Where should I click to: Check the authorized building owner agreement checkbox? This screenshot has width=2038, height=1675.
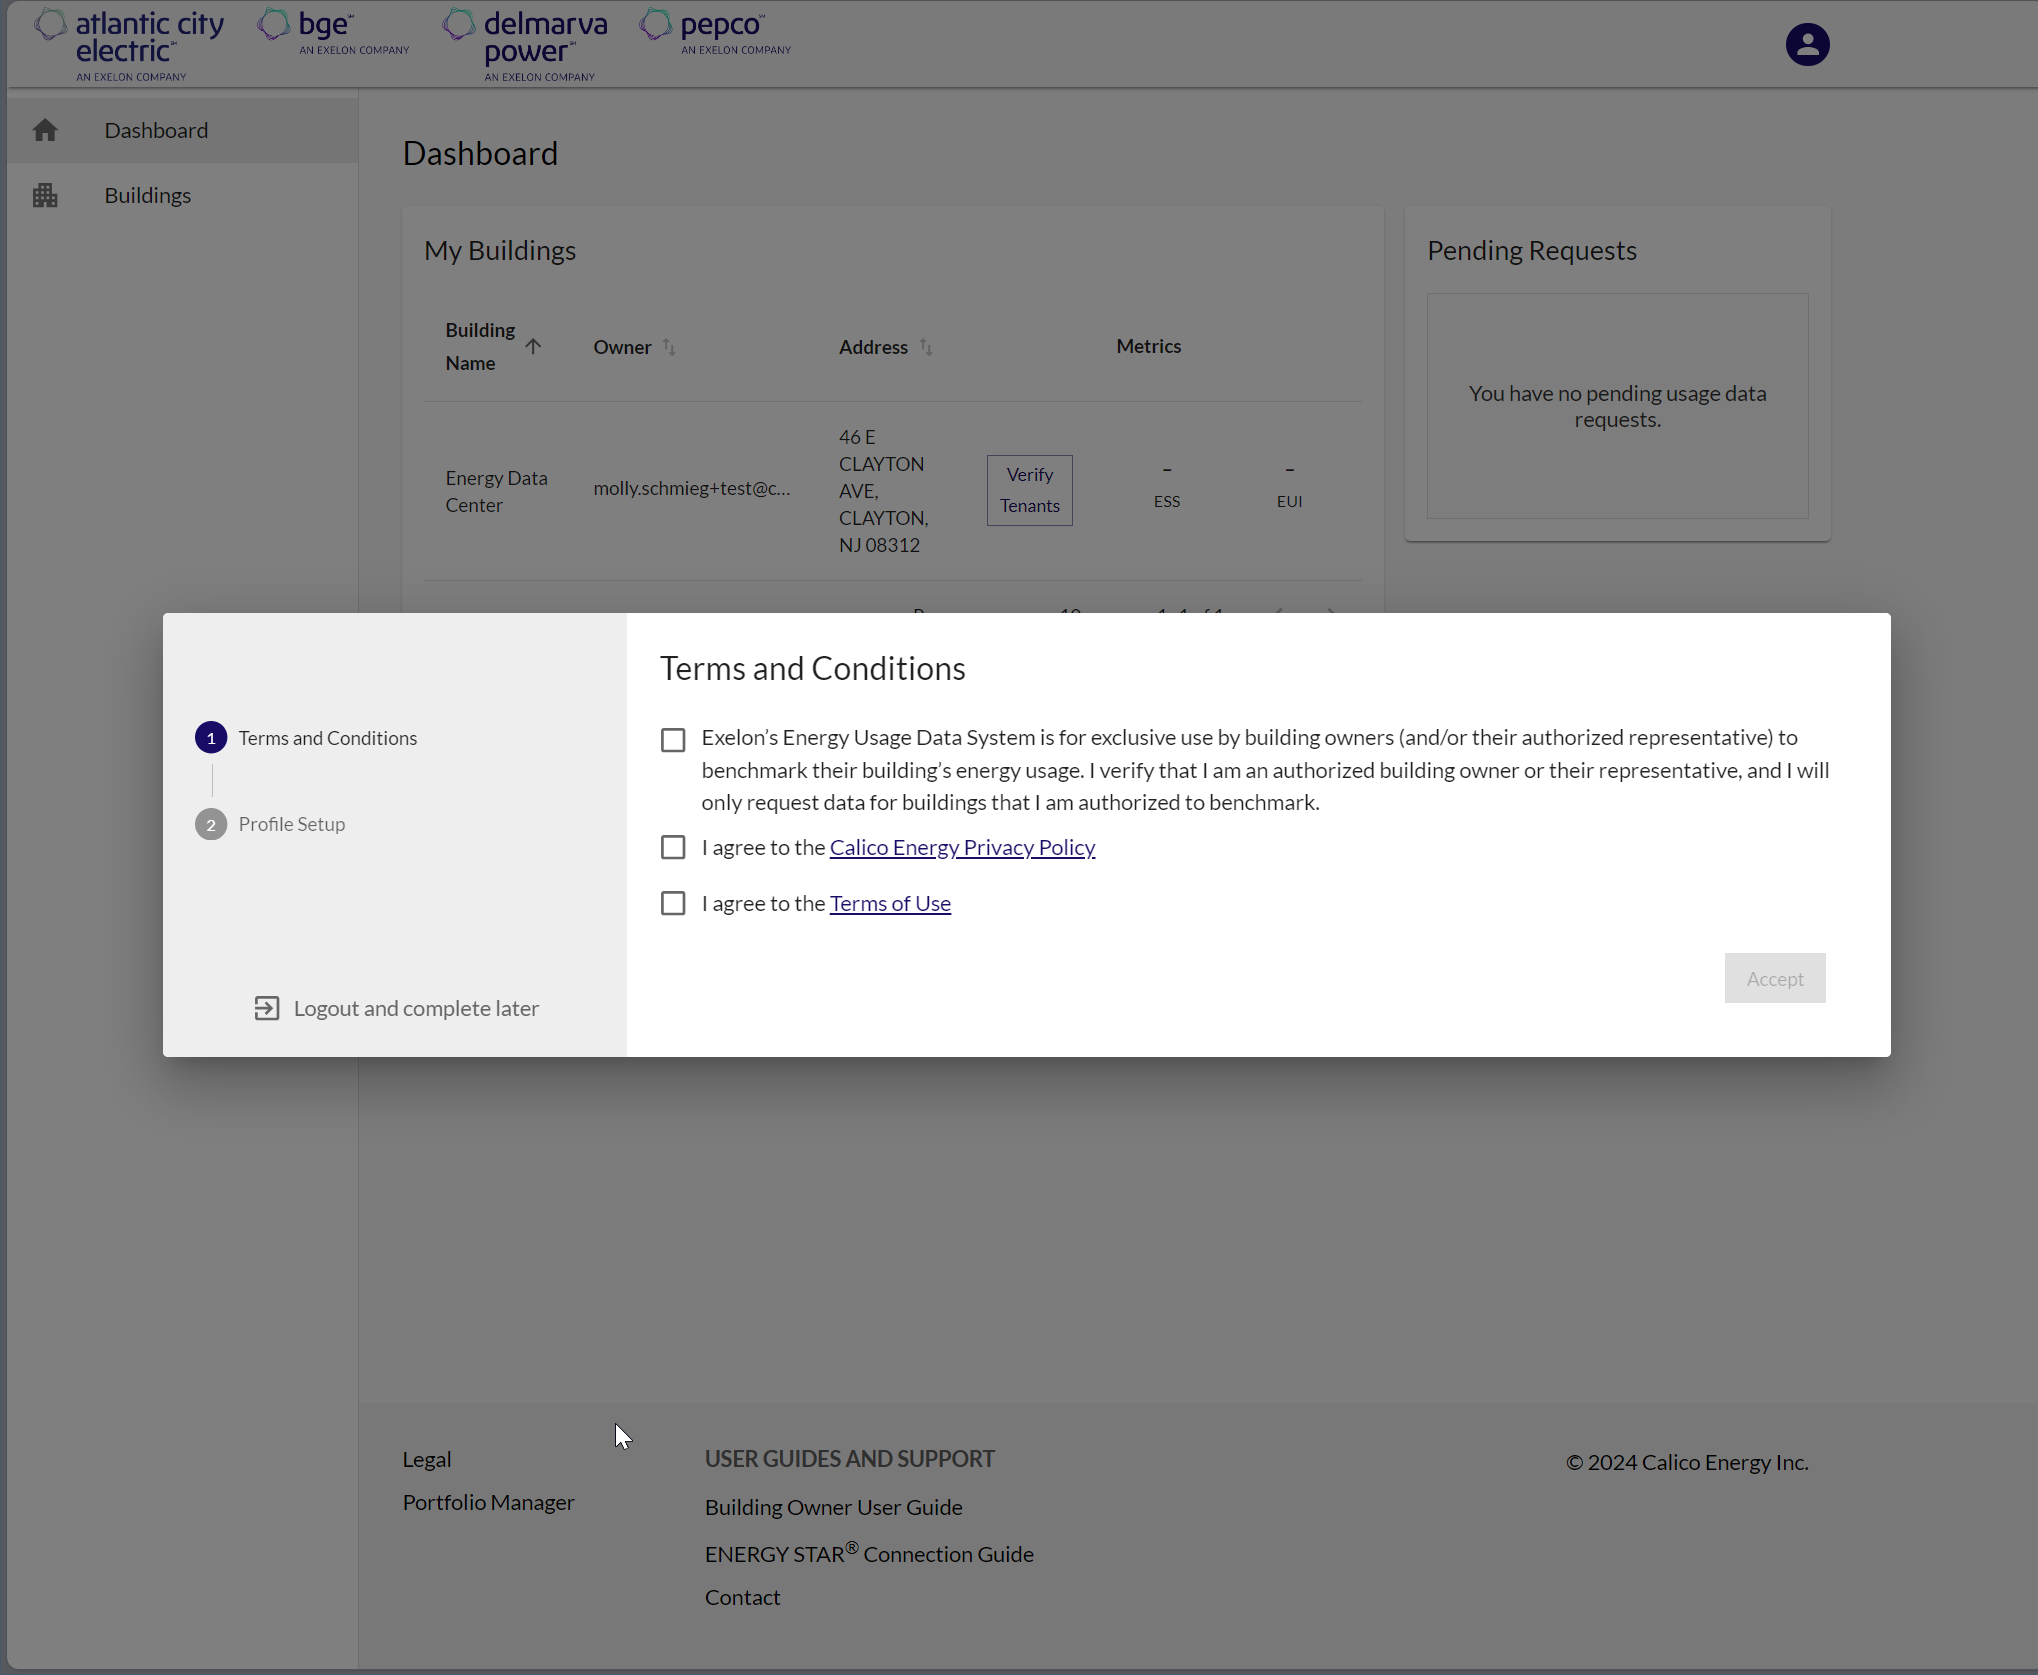672,739
